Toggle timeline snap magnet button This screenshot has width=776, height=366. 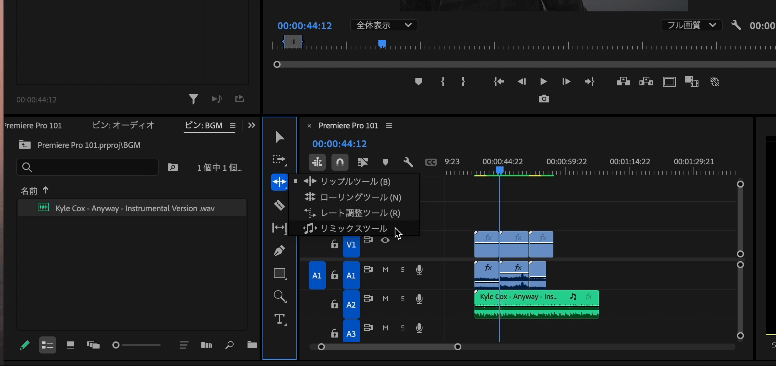point(340,162)
